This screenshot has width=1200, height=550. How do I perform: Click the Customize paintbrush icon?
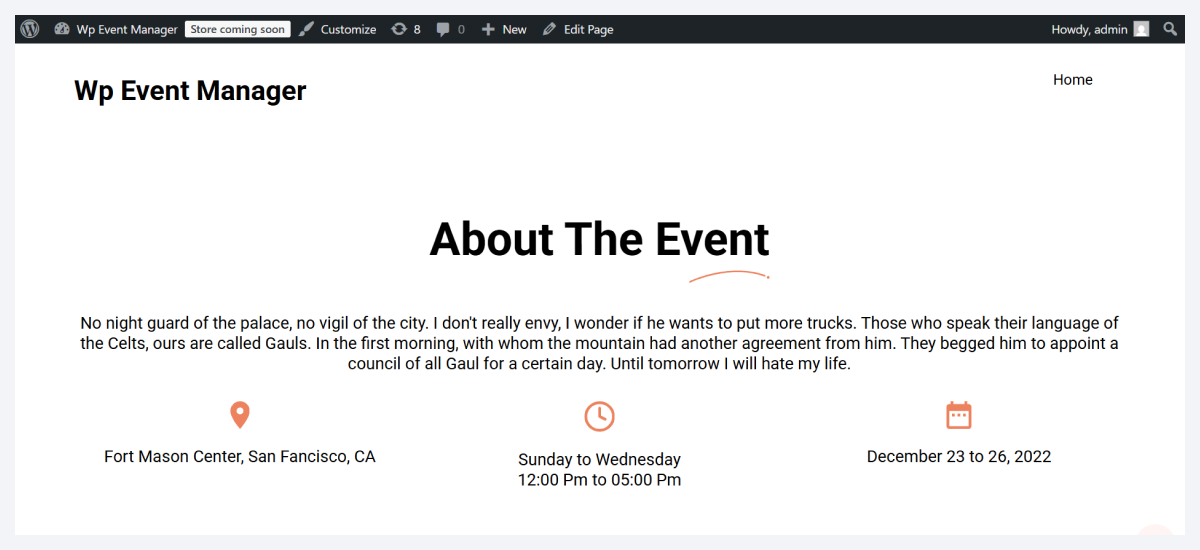coord(306,29)
